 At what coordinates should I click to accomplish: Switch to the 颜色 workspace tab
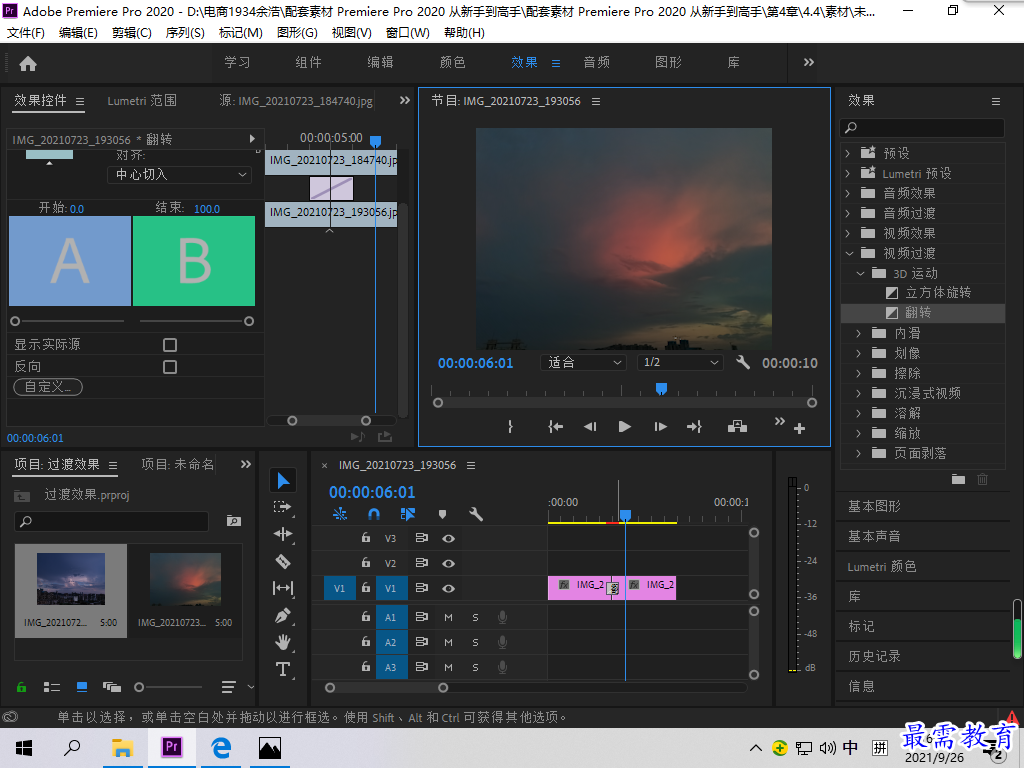tap(452, 63)
